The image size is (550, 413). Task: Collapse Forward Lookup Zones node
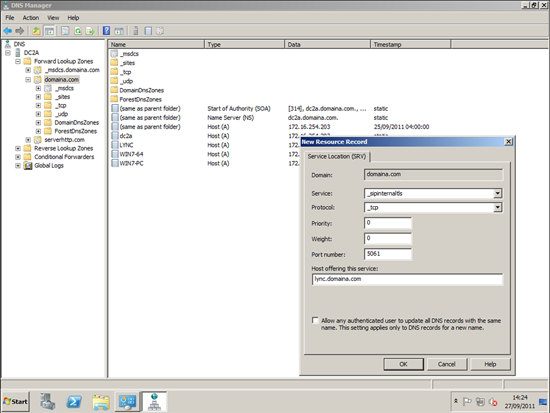point(18,61)
